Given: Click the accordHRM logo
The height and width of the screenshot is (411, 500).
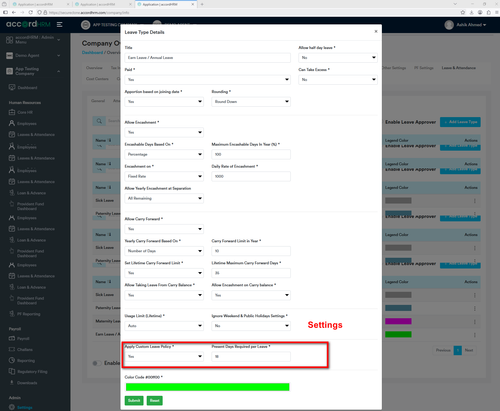Looking at the screenshot, I should click(28, 24).
